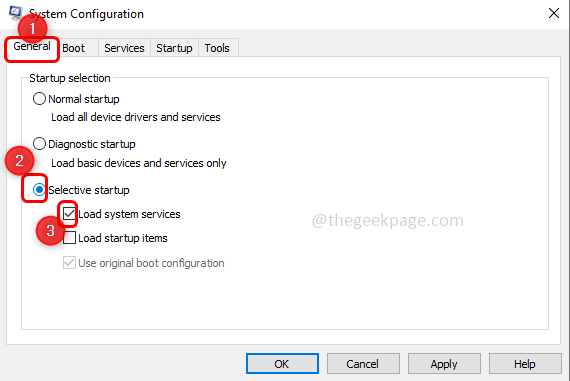Open Help for System Configuration

[525, 364]
